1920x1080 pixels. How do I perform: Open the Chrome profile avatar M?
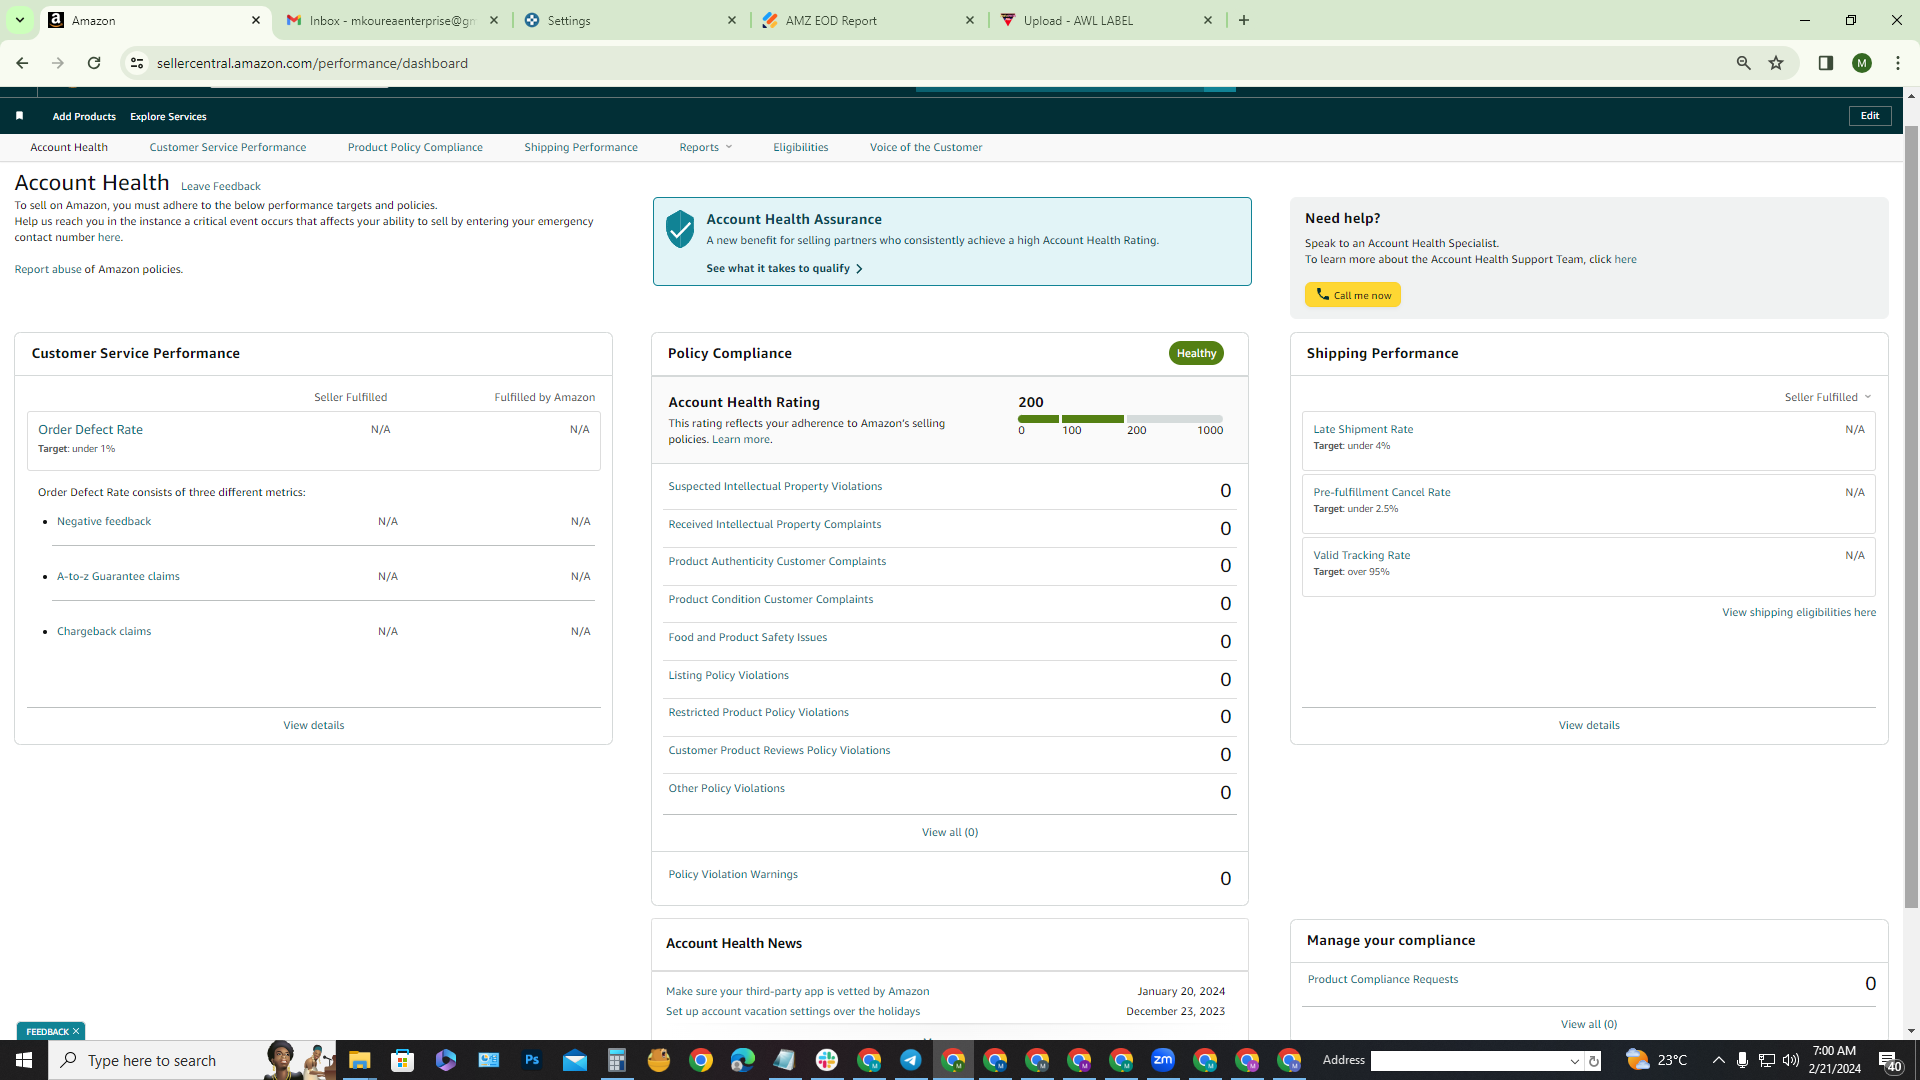(1861, 63)
